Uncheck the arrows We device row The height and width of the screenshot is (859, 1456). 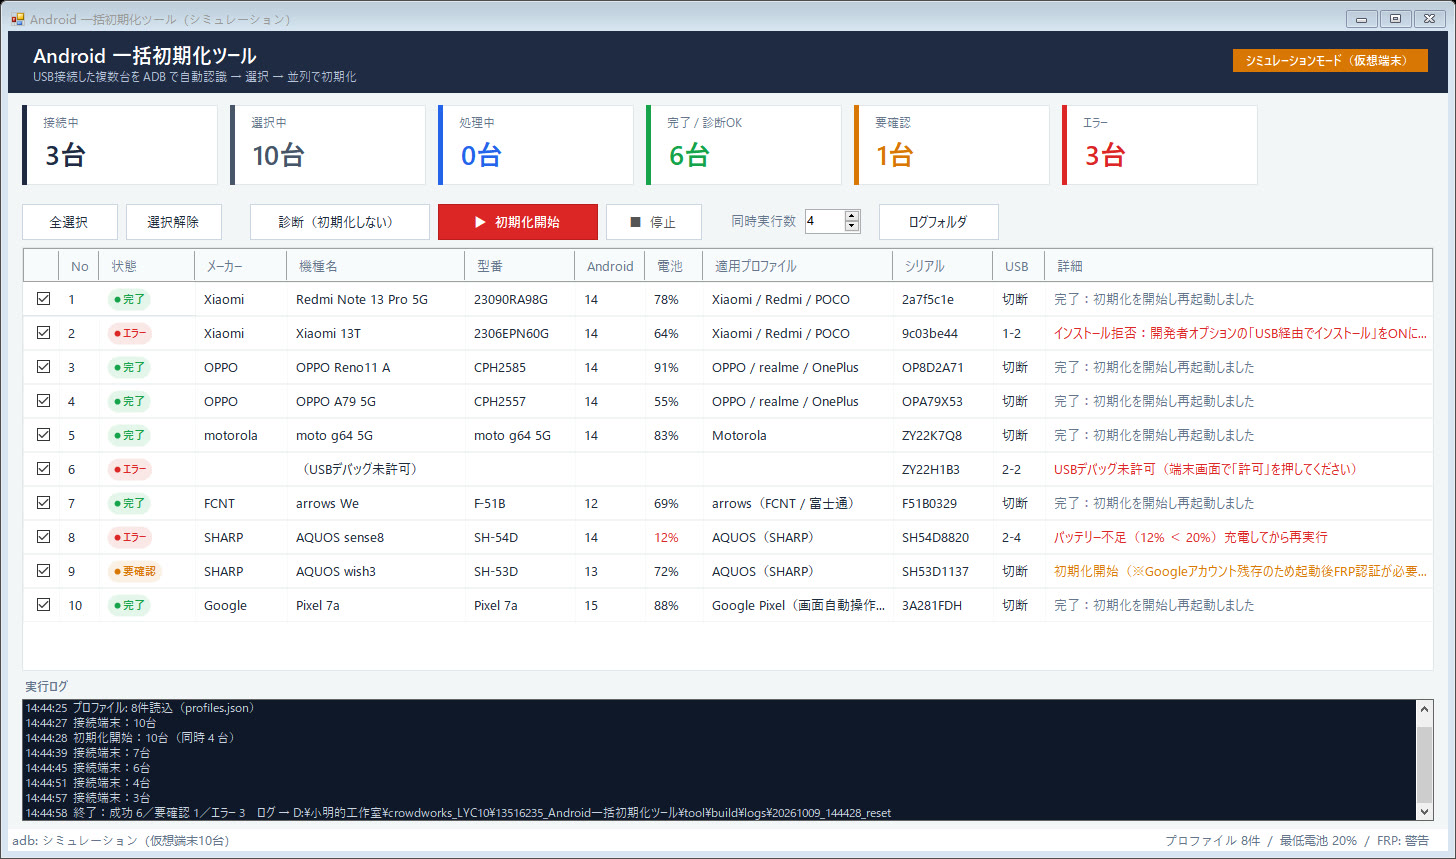click(43, 503)
